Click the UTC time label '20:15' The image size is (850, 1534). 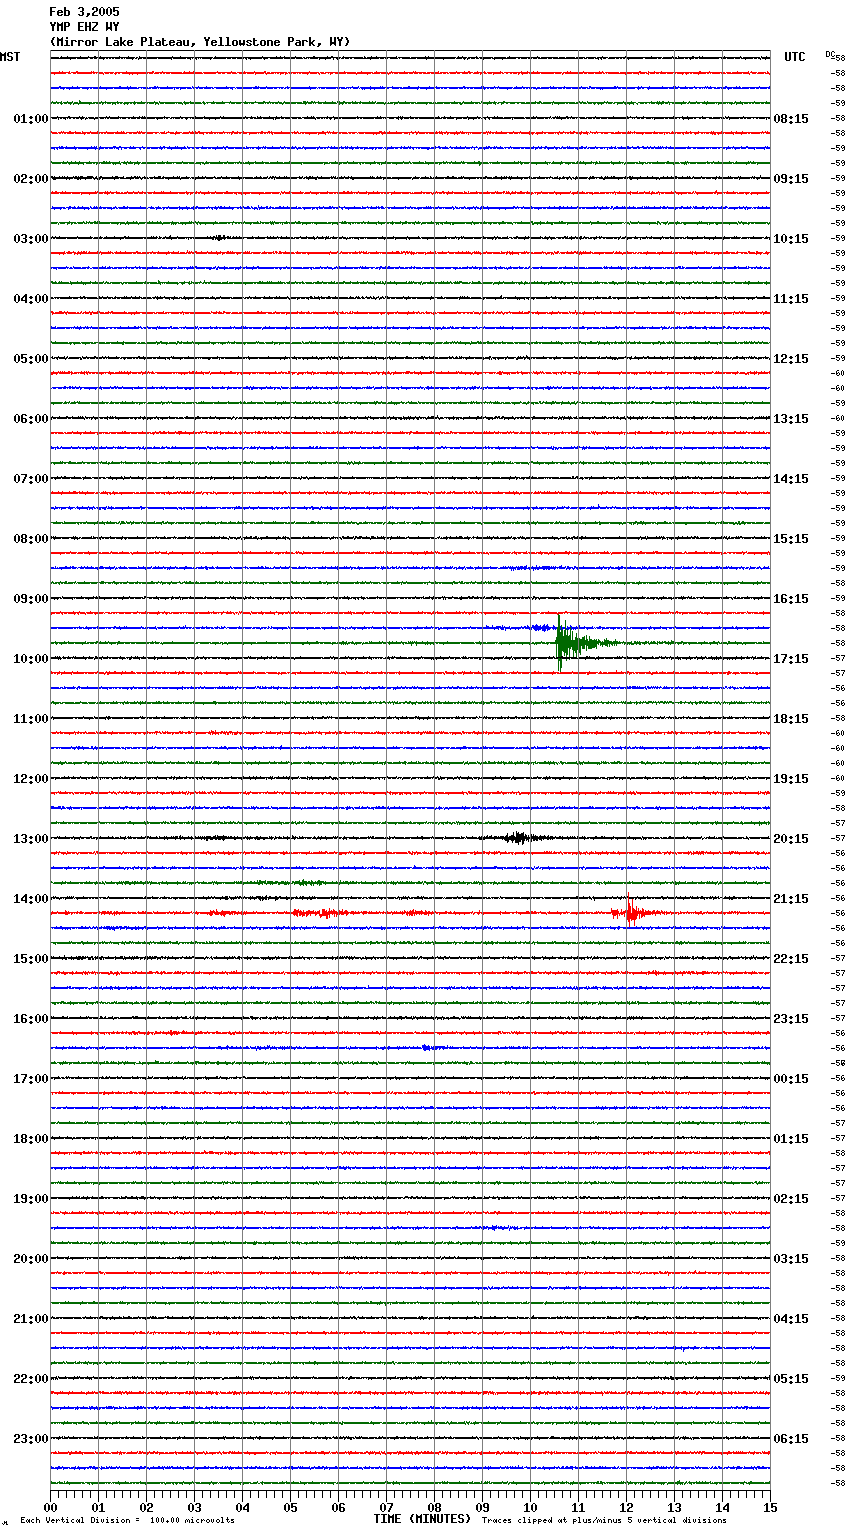click(791, 839)
